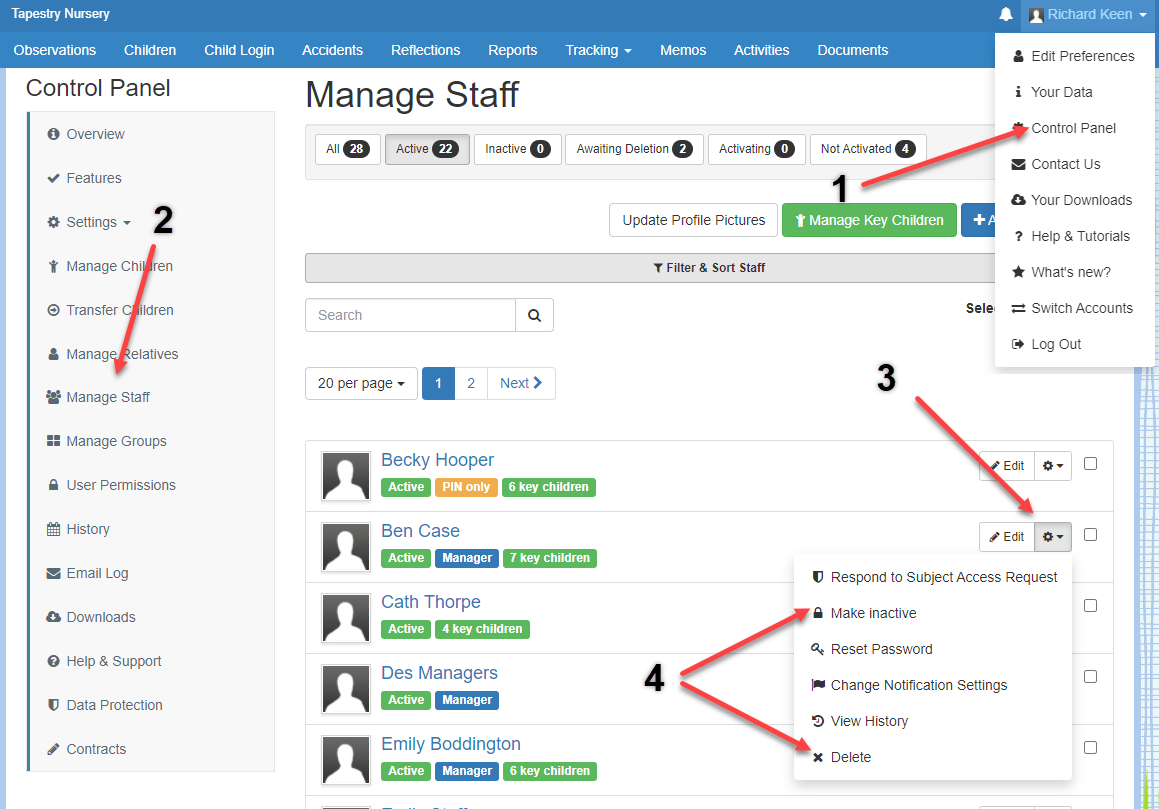The height and width of the screenshot is (809, 1159).
Task: Click Manage Relatives person icon
Action: (x=53, y=354)
